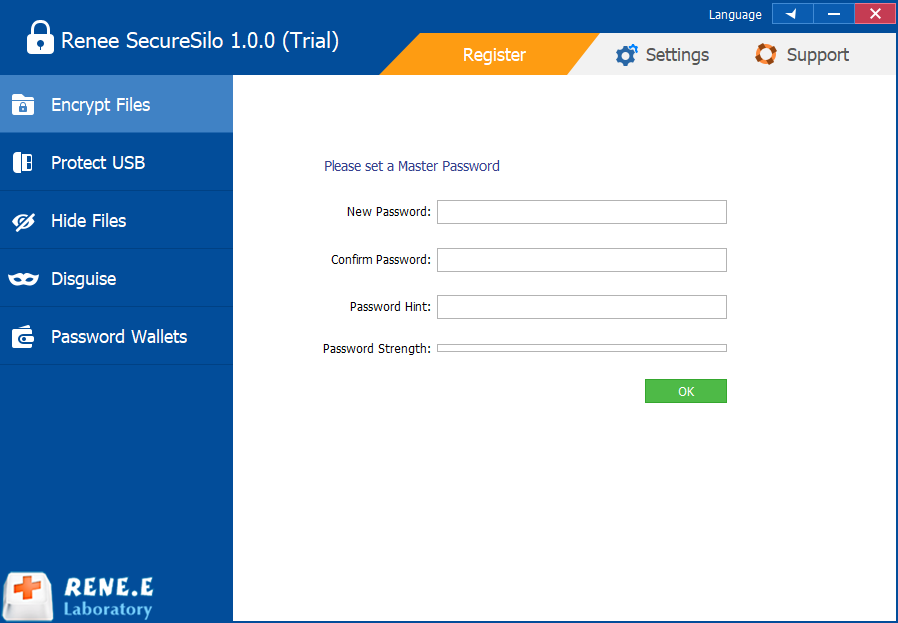The height and width of the screenshot is (623, 898).
Task: Select Hide Files text in sidebar
Action: tap(88, 220)
